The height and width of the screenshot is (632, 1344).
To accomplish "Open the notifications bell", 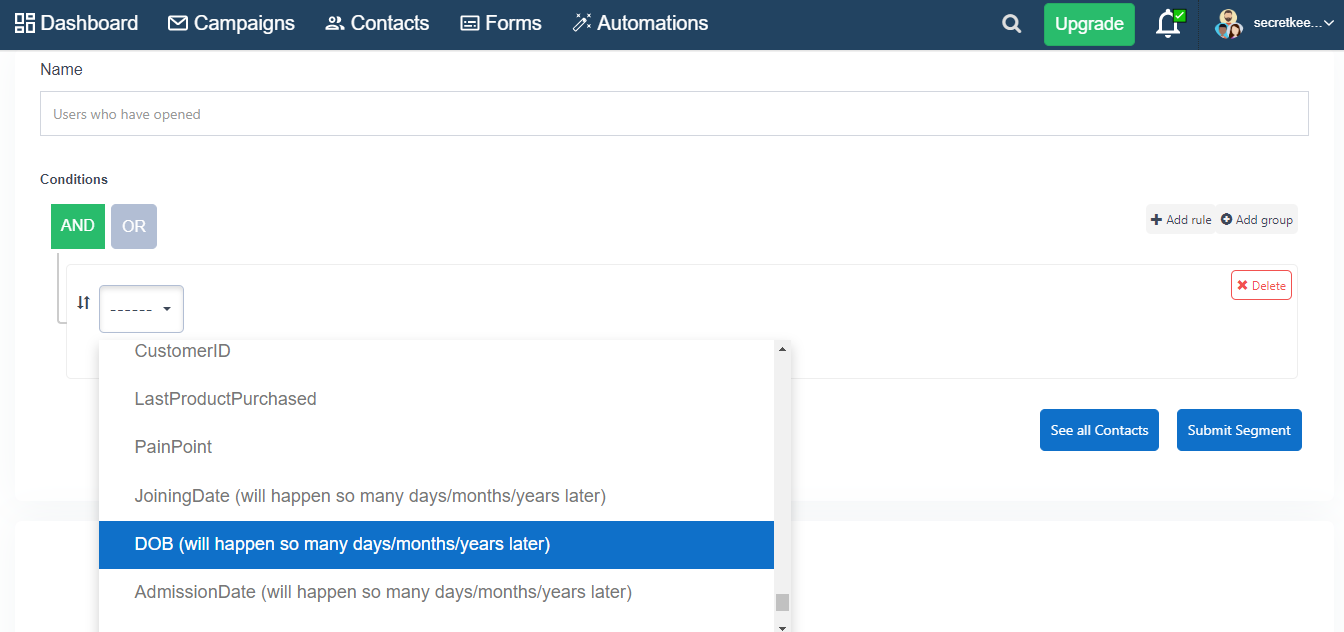I will click(x=1168, y=24).
